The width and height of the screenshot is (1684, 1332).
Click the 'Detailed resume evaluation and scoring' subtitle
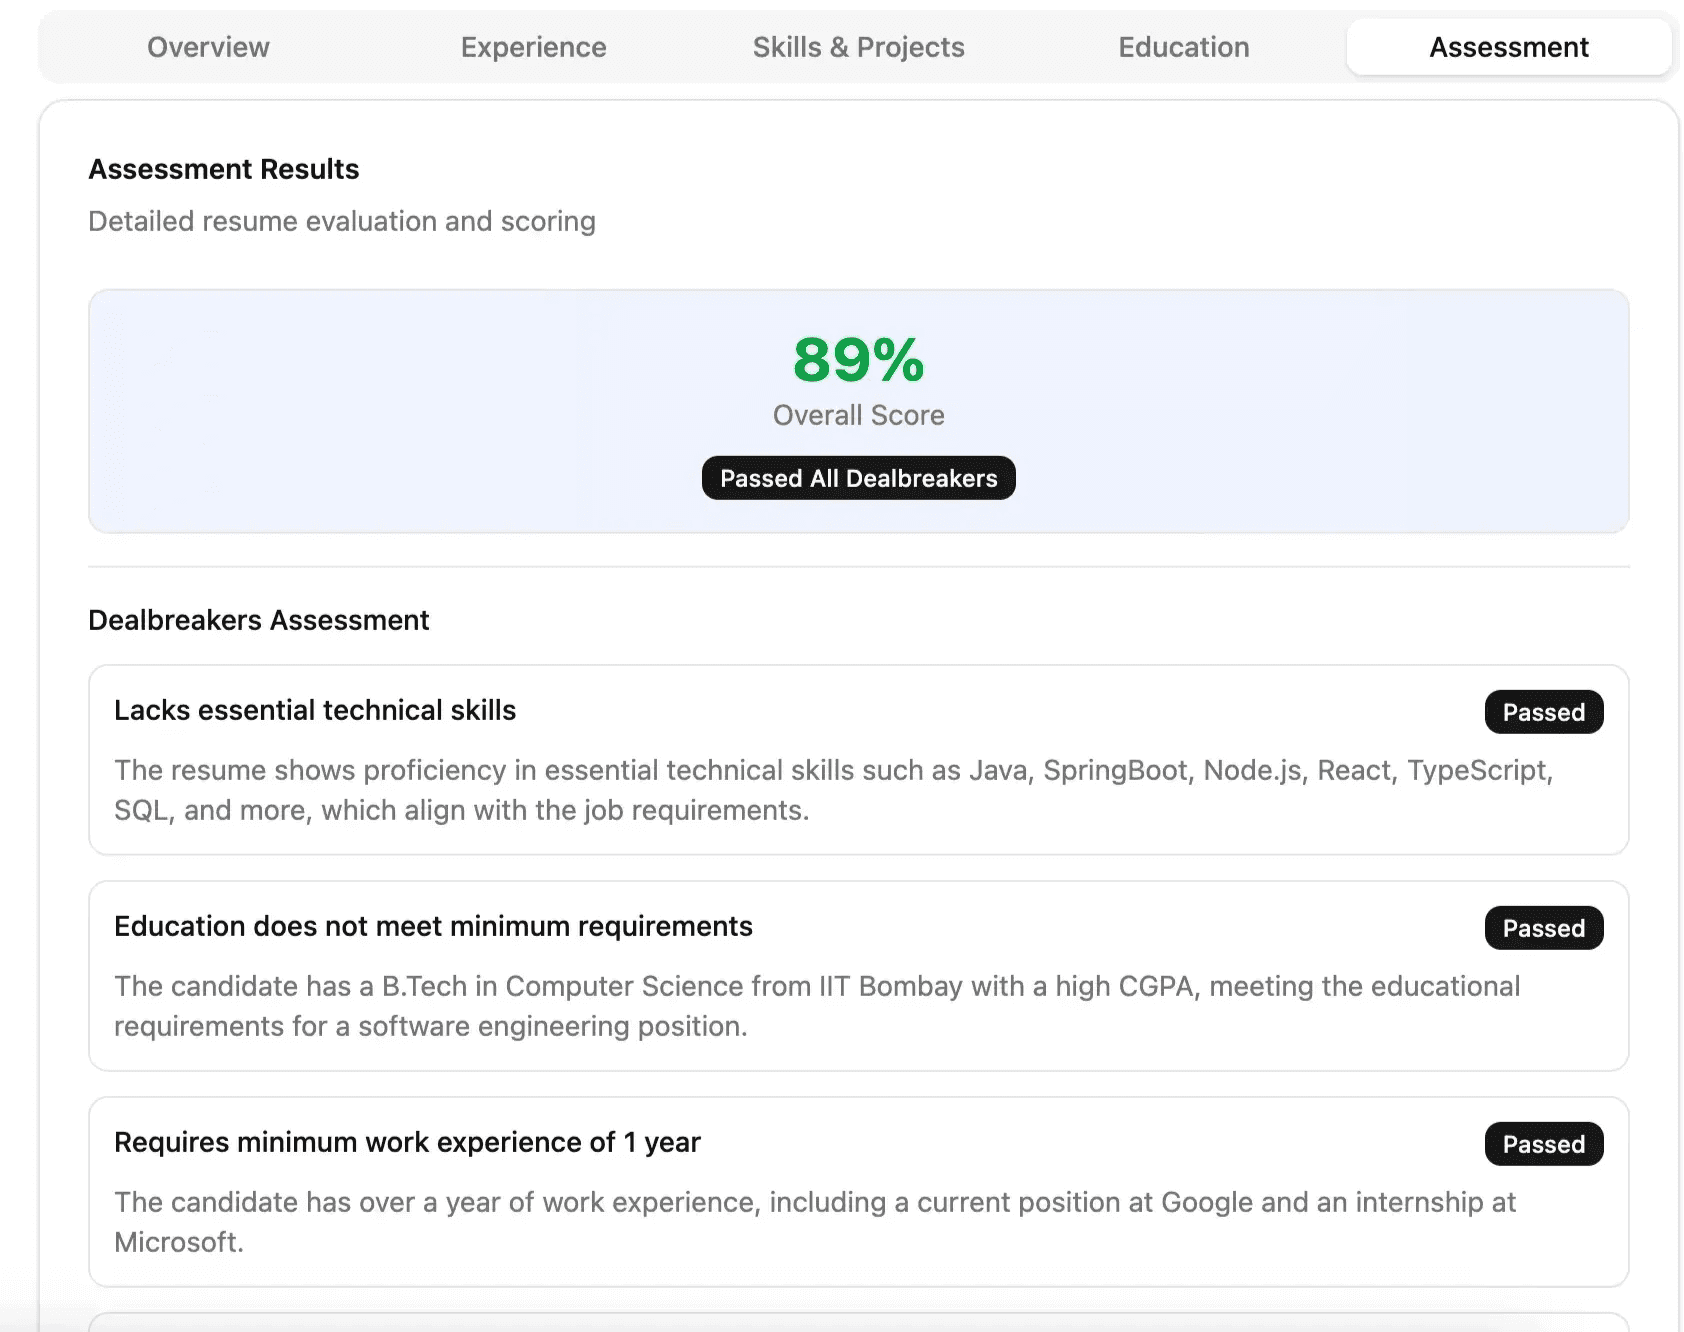click(x=342, y=221)
